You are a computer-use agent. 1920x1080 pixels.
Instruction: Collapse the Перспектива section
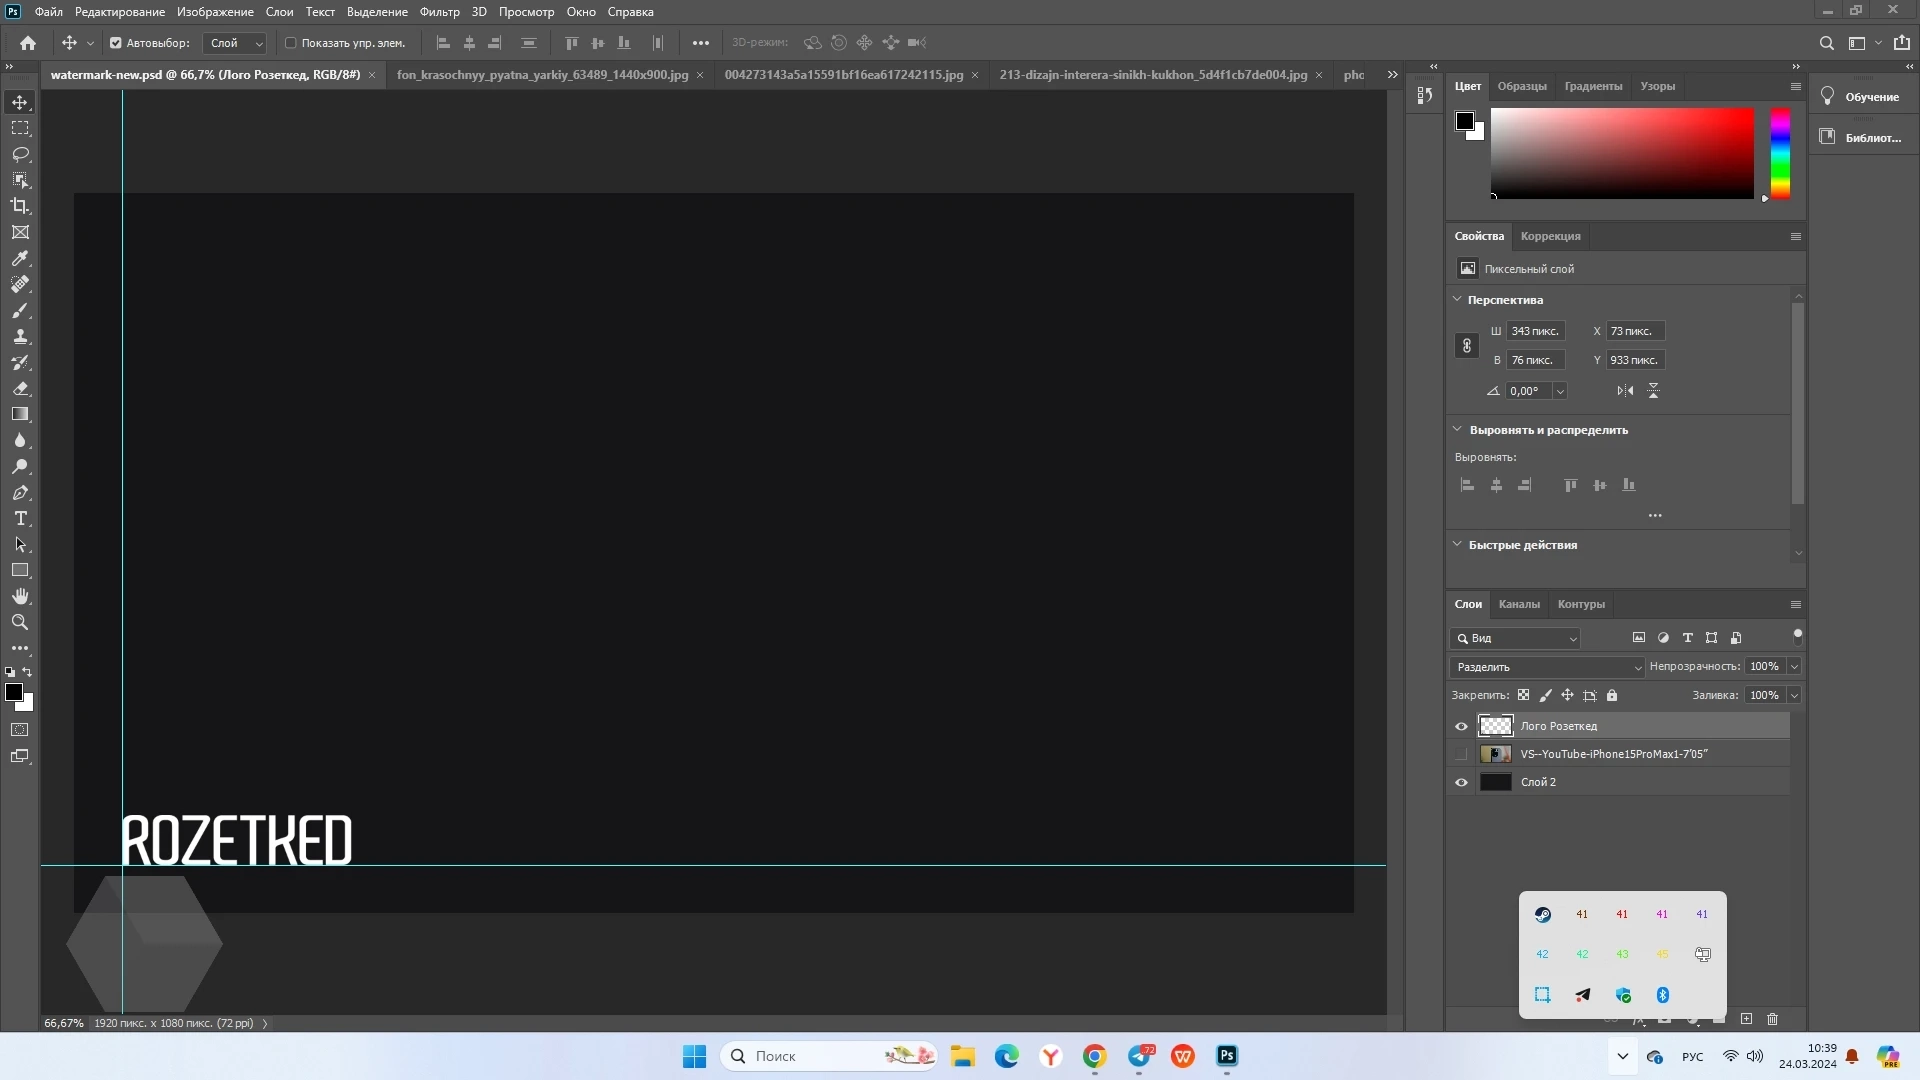1457,300
